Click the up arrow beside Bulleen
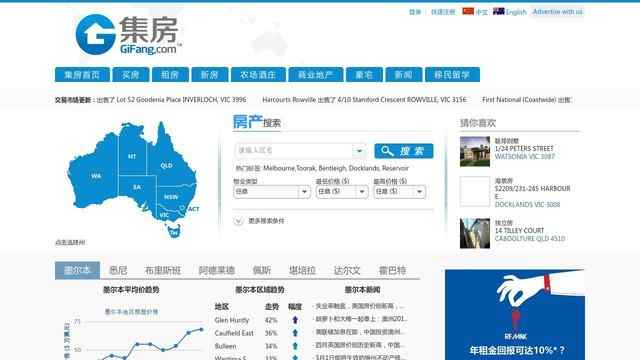 coord(295,346)
